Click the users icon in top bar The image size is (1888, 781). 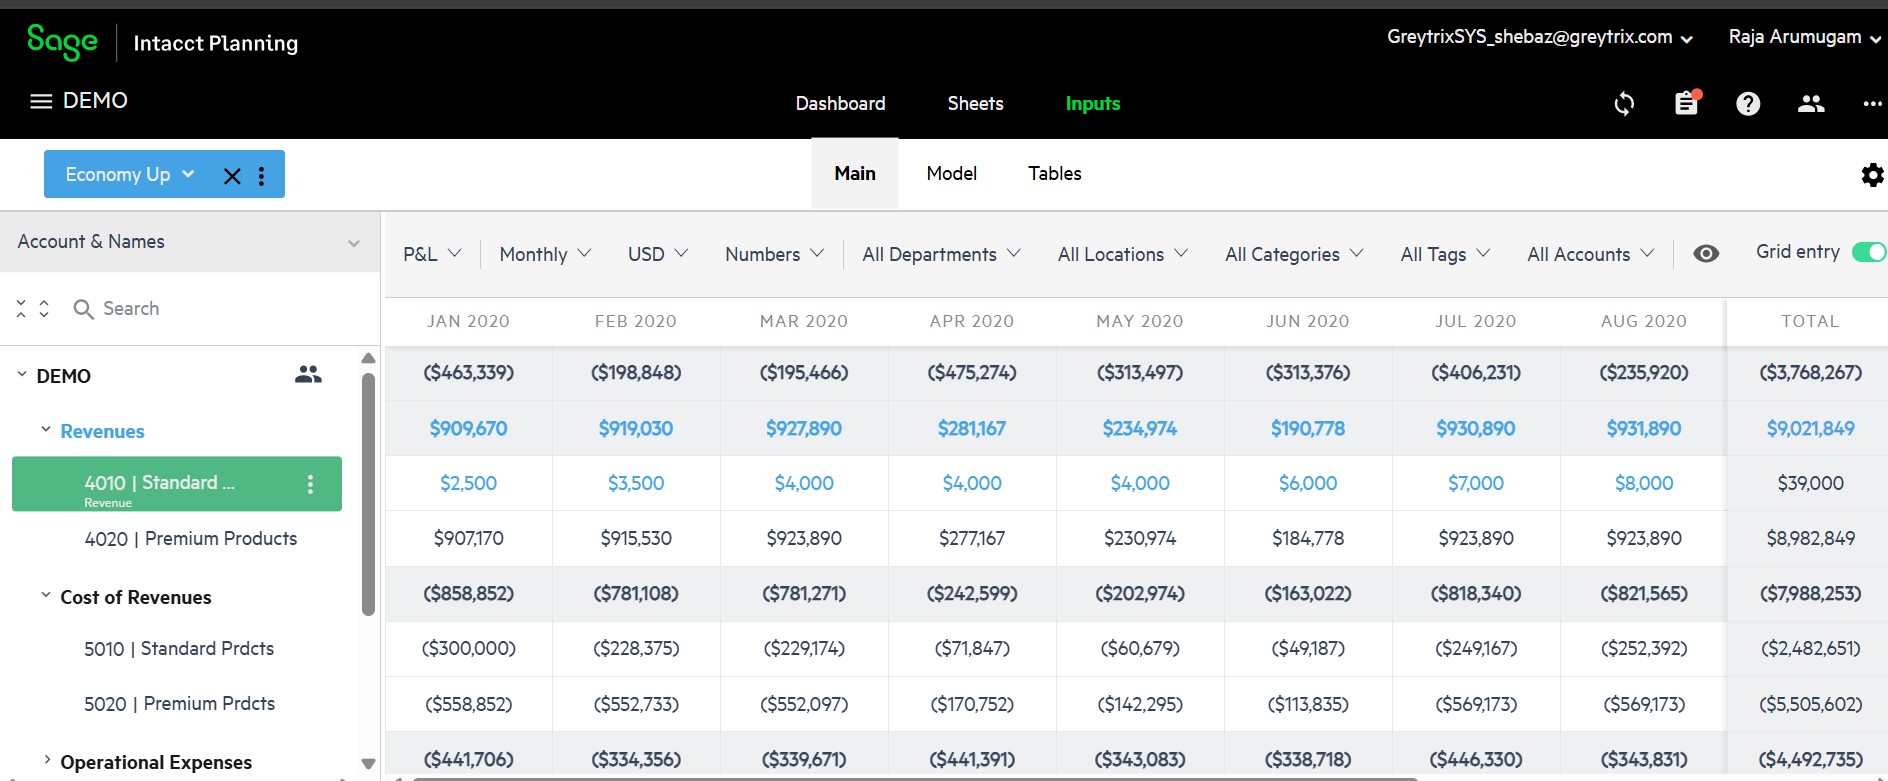click(1811, 104)
